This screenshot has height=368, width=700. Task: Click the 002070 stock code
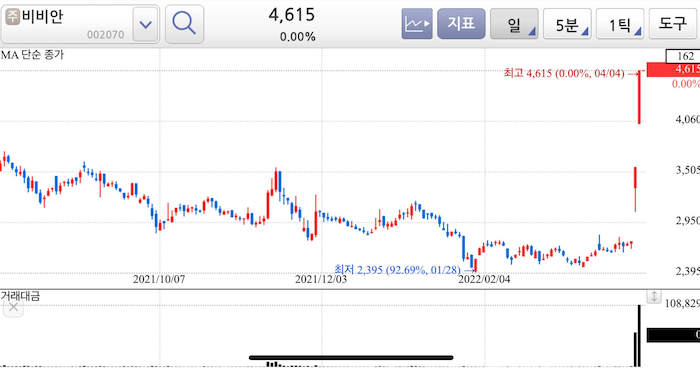pyautogui.click(x=105, y=34)
